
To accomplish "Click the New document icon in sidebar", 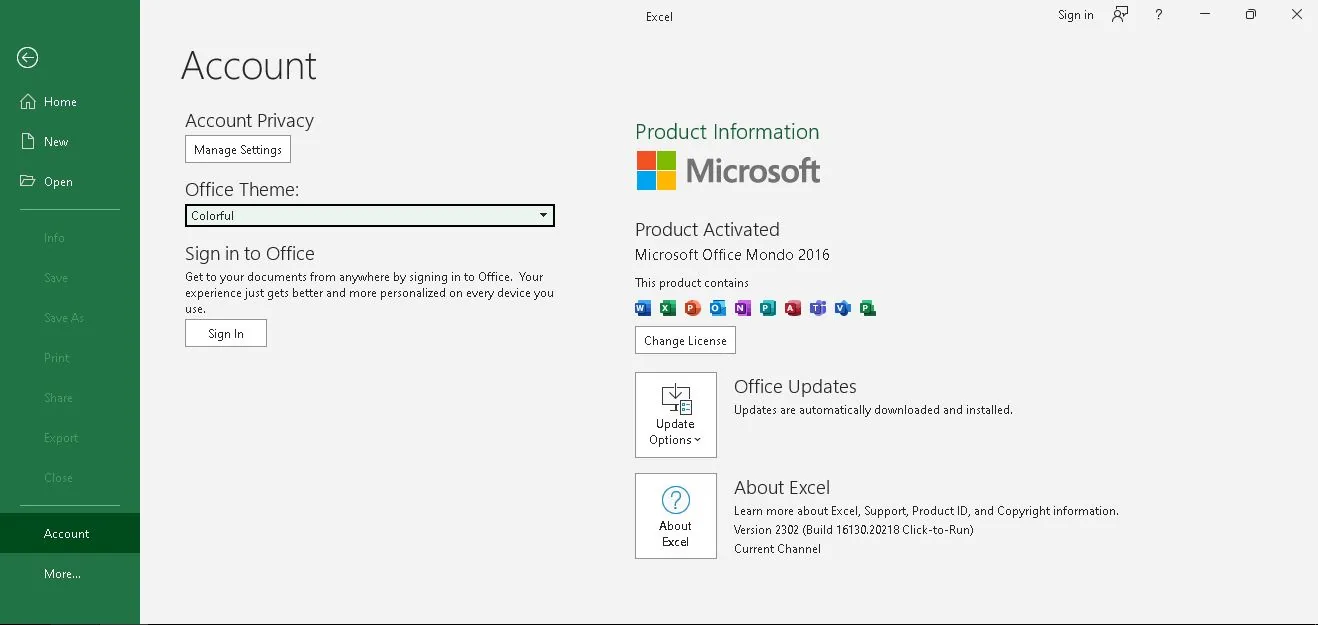I will [x=28, y=141].
